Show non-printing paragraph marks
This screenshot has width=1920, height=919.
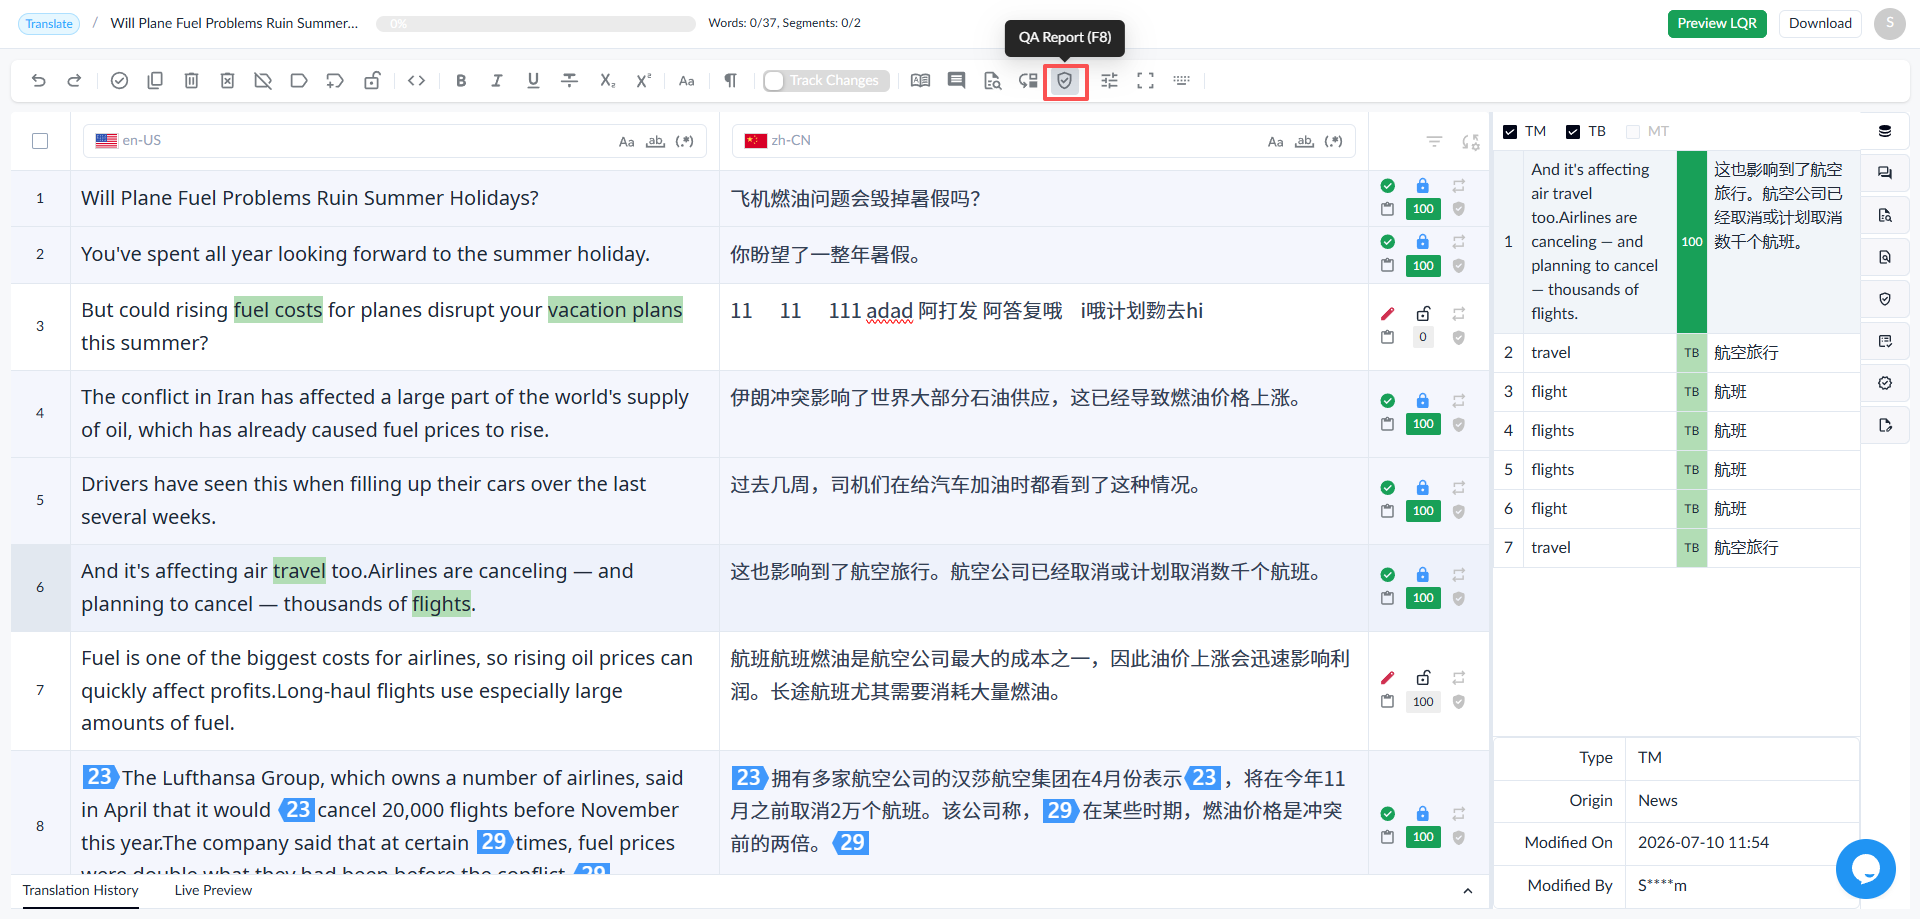coord(731,81)
